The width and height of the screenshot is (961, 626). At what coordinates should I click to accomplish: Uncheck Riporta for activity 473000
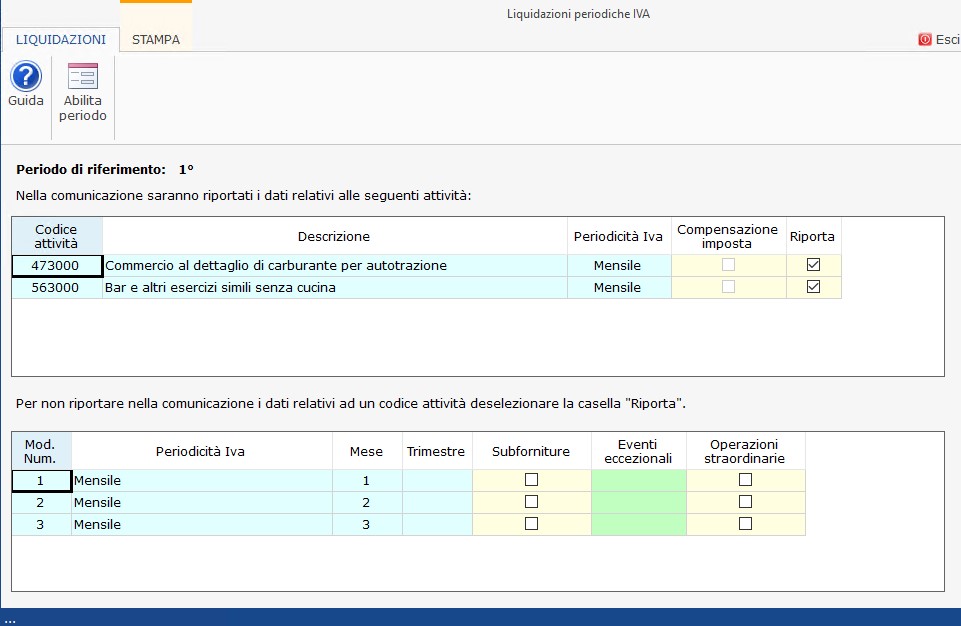click(813, 265)
